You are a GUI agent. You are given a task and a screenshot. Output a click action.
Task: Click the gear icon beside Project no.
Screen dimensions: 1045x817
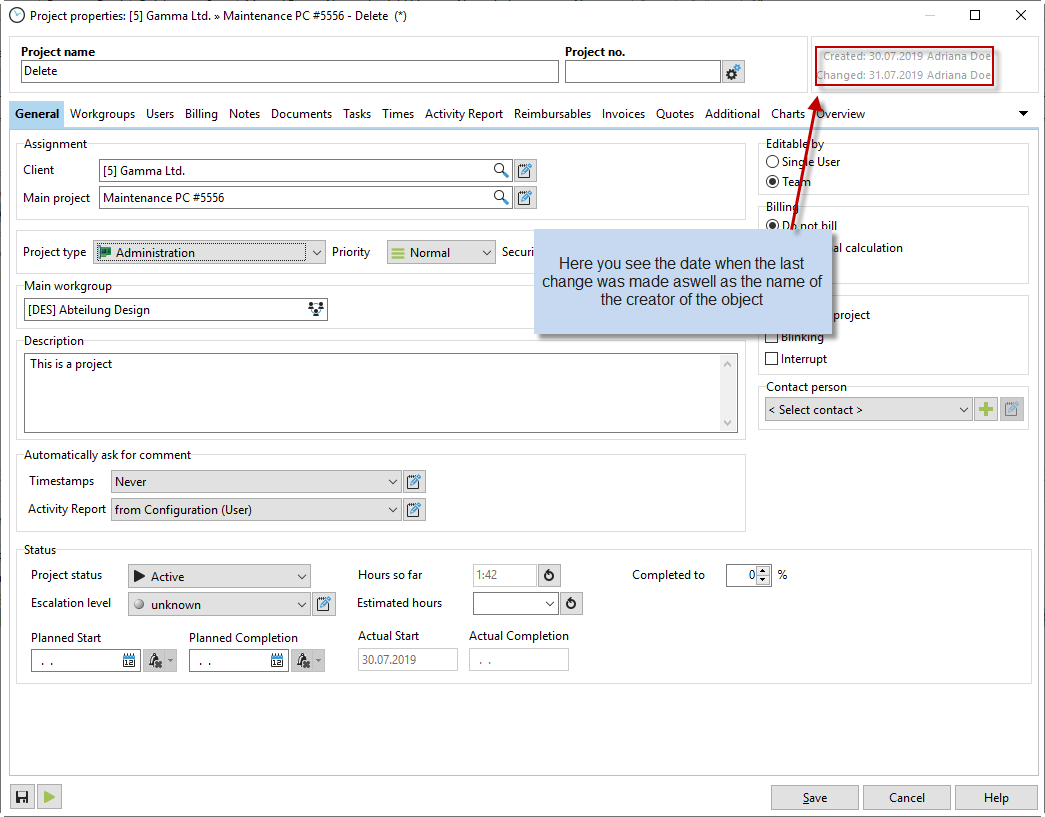coord(733,72)
